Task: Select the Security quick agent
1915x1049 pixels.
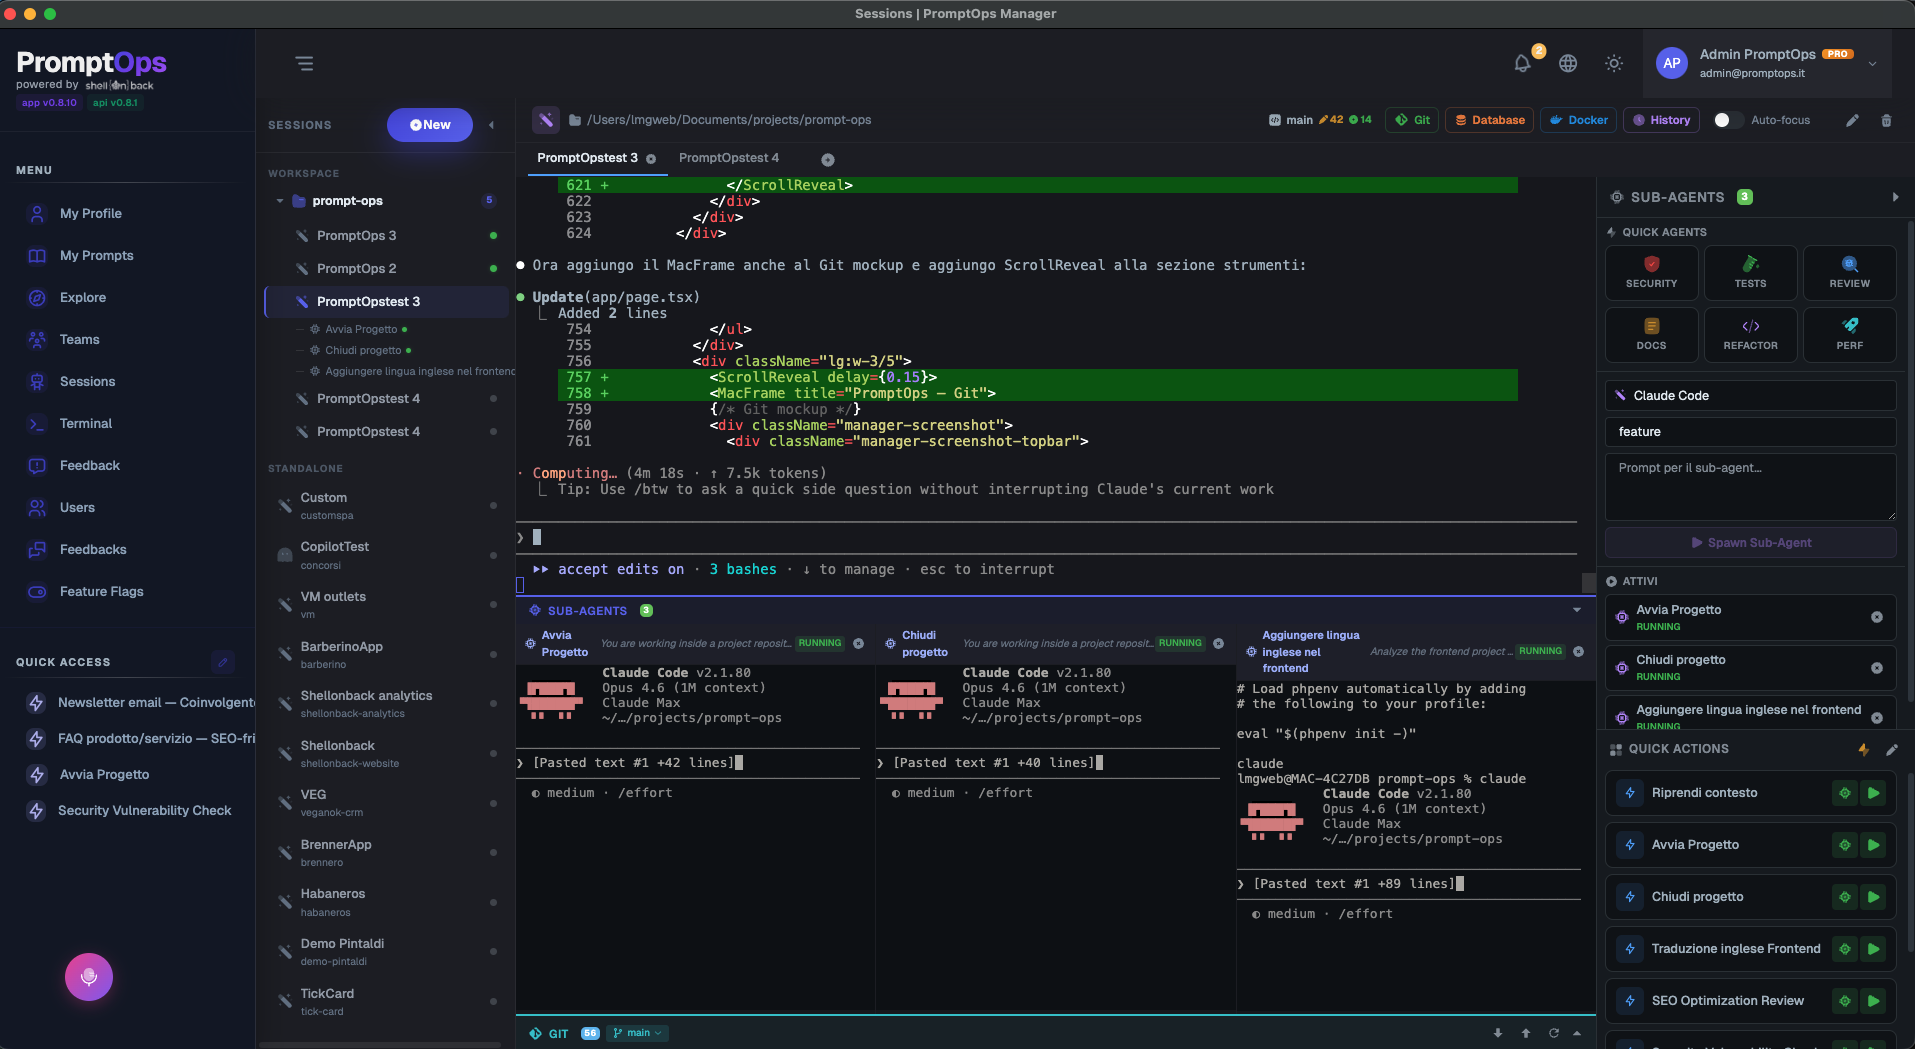Action: tap(1650, 272)
